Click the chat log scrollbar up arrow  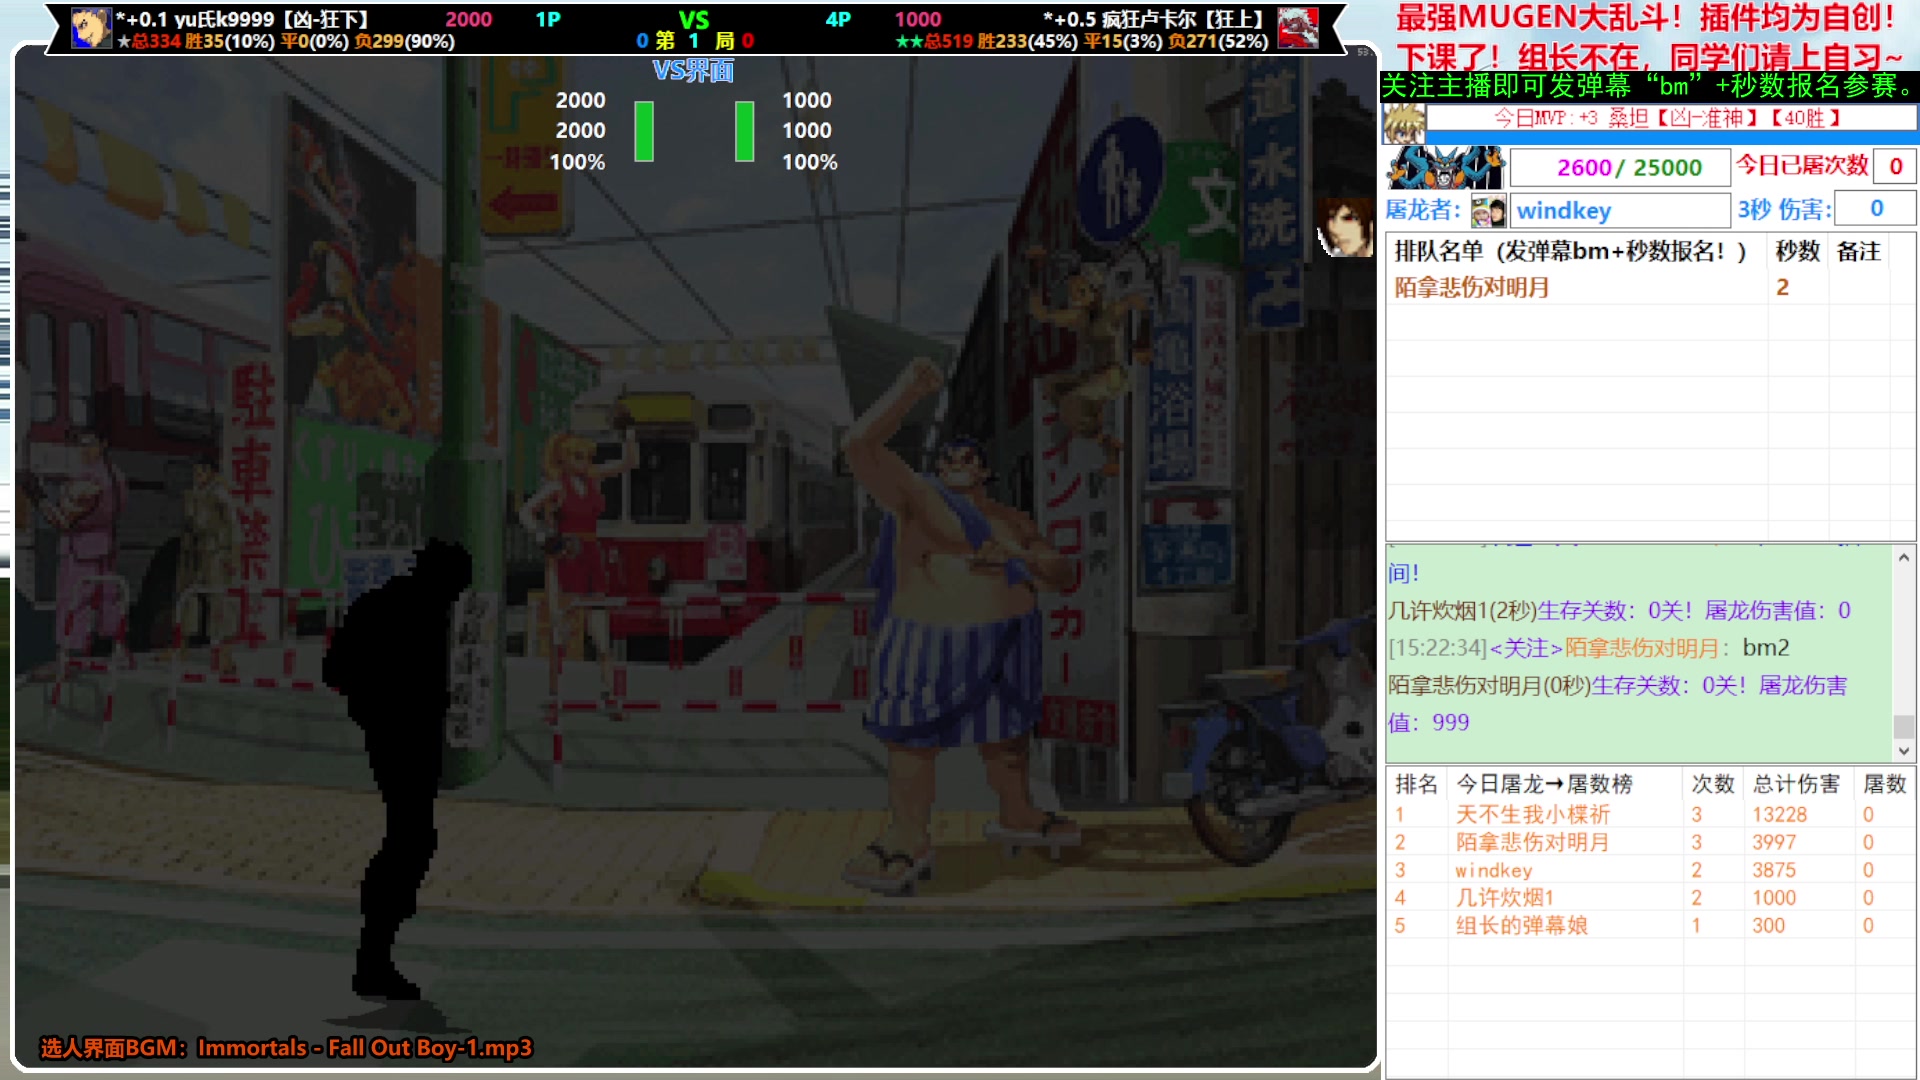pyautogui.click(x=1904, y=558)
